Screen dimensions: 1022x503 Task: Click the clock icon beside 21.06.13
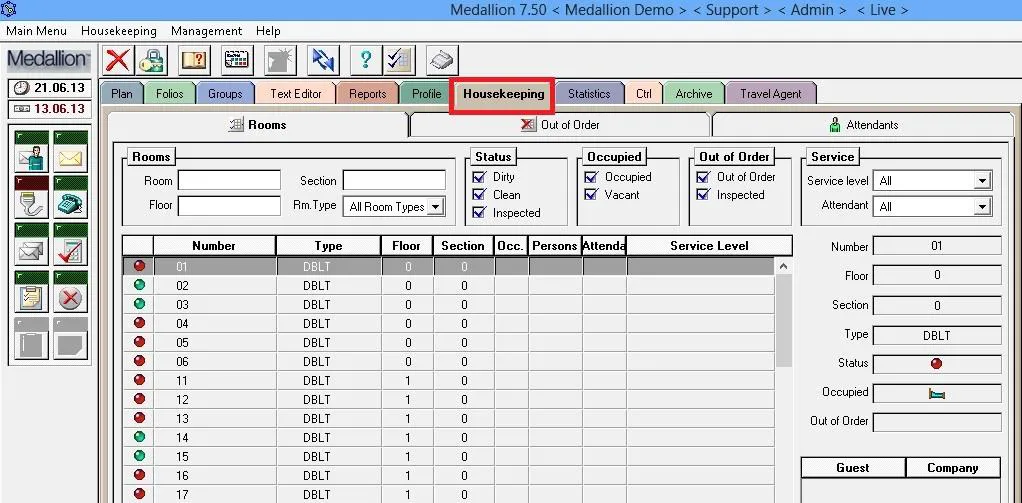22,88
